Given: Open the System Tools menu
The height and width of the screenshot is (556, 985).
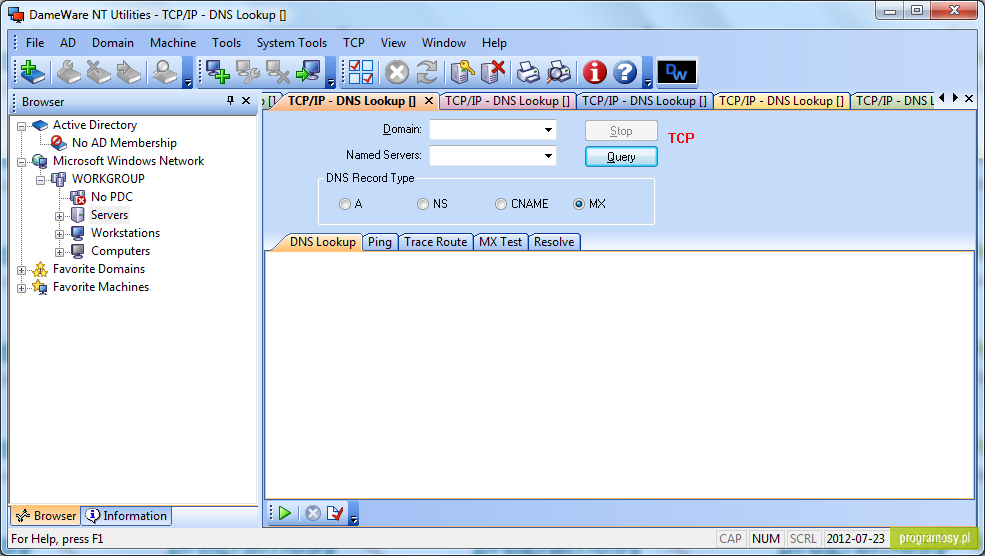Looking at the screenshot, I should (x=291, y=43).
